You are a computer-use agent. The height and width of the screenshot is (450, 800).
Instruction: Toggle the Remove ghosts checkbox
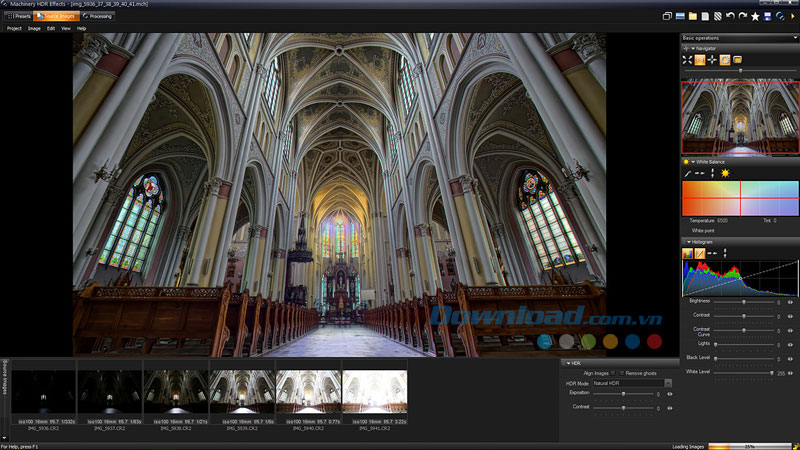tap(621, 373)
